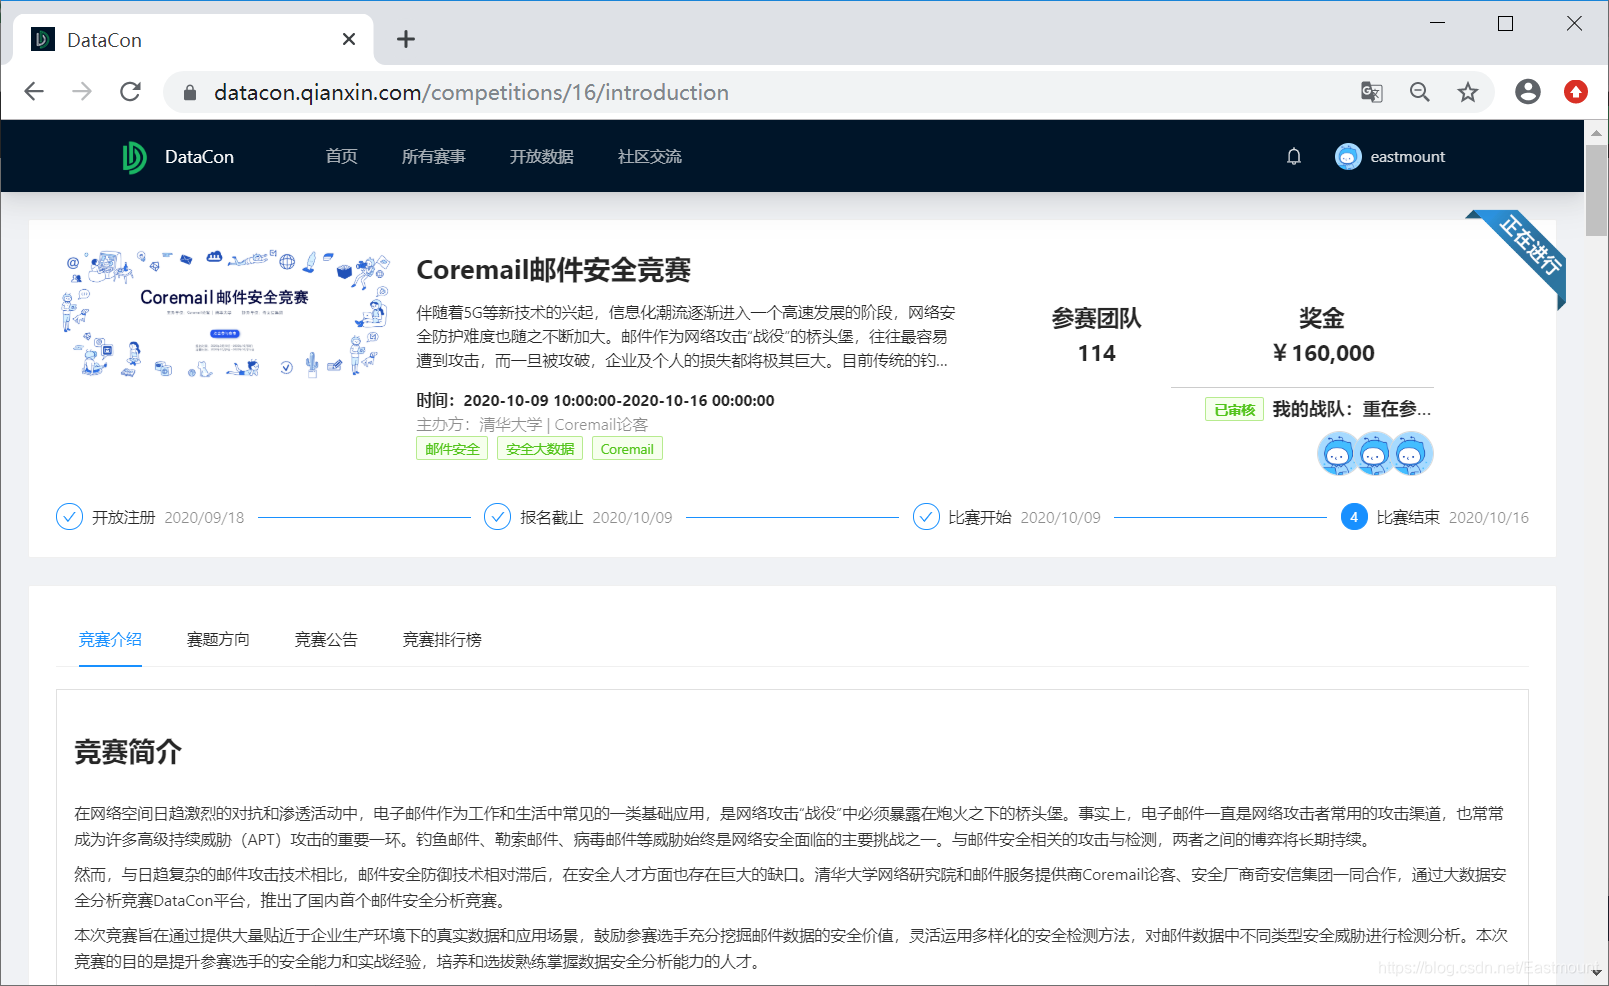This screenshot has width=1609, height=986.
Task: Go forward in browser history
Action: tap(82, 92)
